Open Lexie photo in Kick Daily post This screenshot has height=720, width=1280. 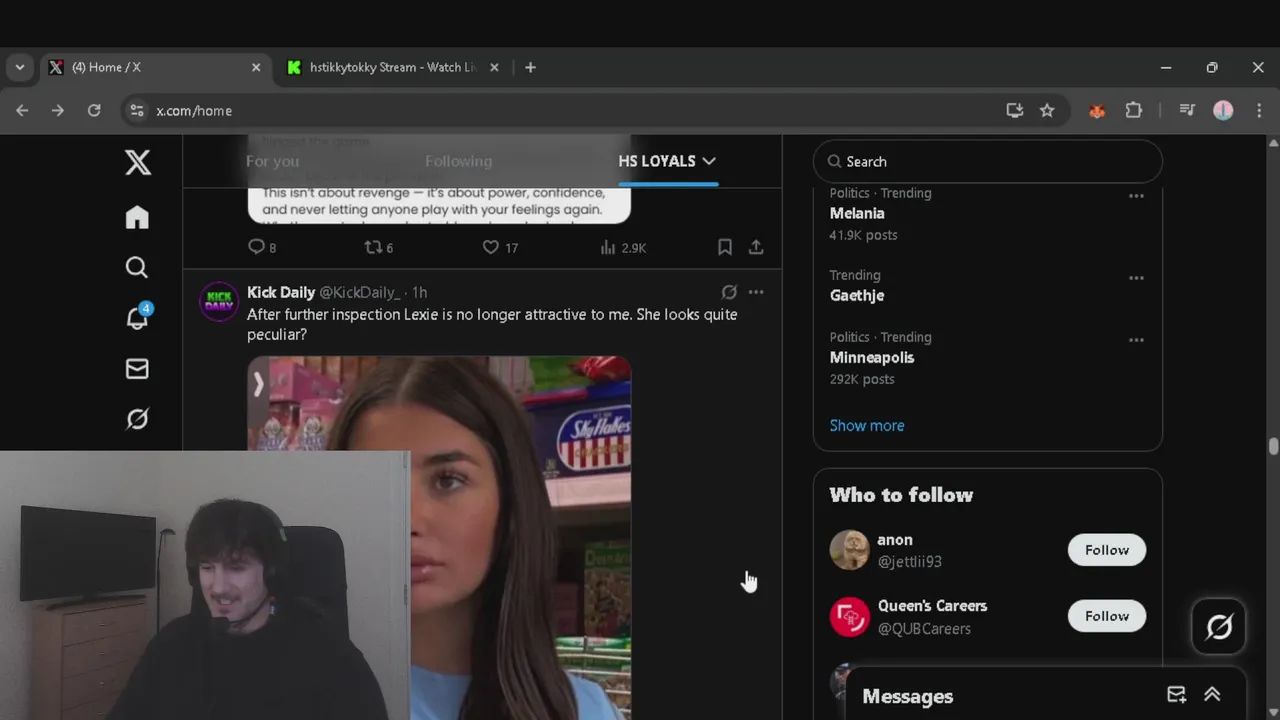point(439,538)
